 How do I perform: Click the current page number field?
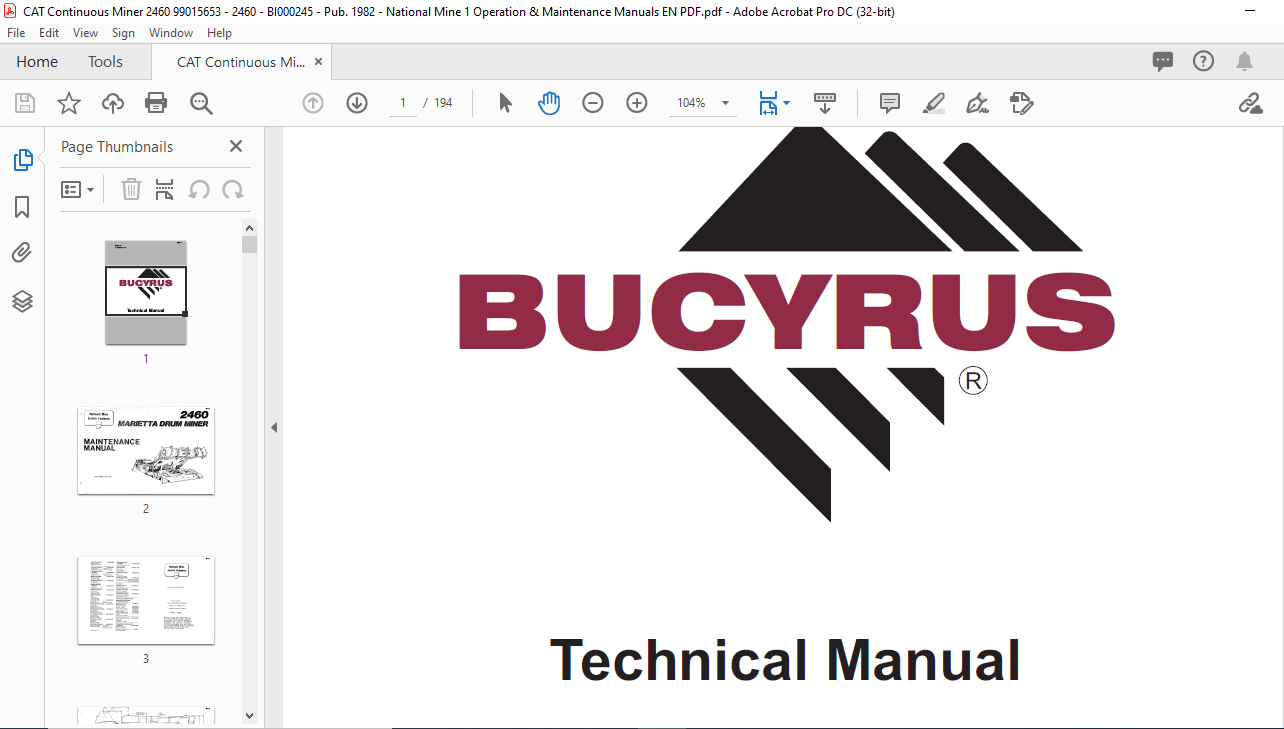click(403, 103)
